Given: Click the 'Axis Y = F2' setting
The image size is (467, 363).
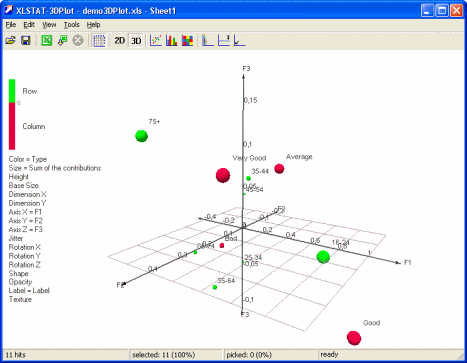Looking at the screenshot, I should pyautogui.click(x=26, y=221).
